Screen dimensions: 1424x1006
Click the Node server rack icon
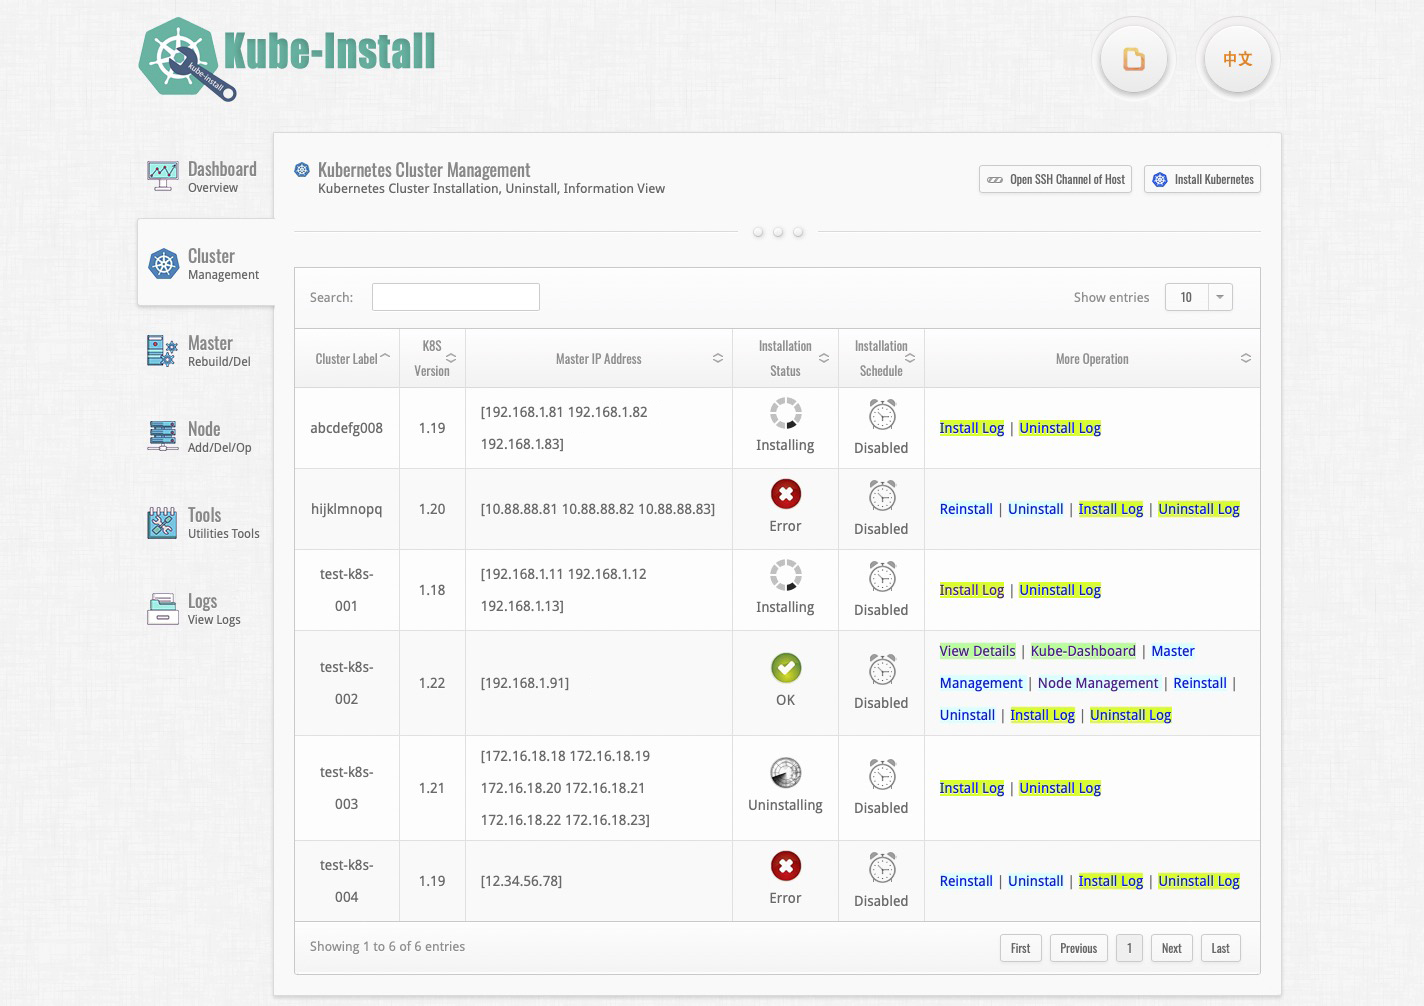point(162,436)
